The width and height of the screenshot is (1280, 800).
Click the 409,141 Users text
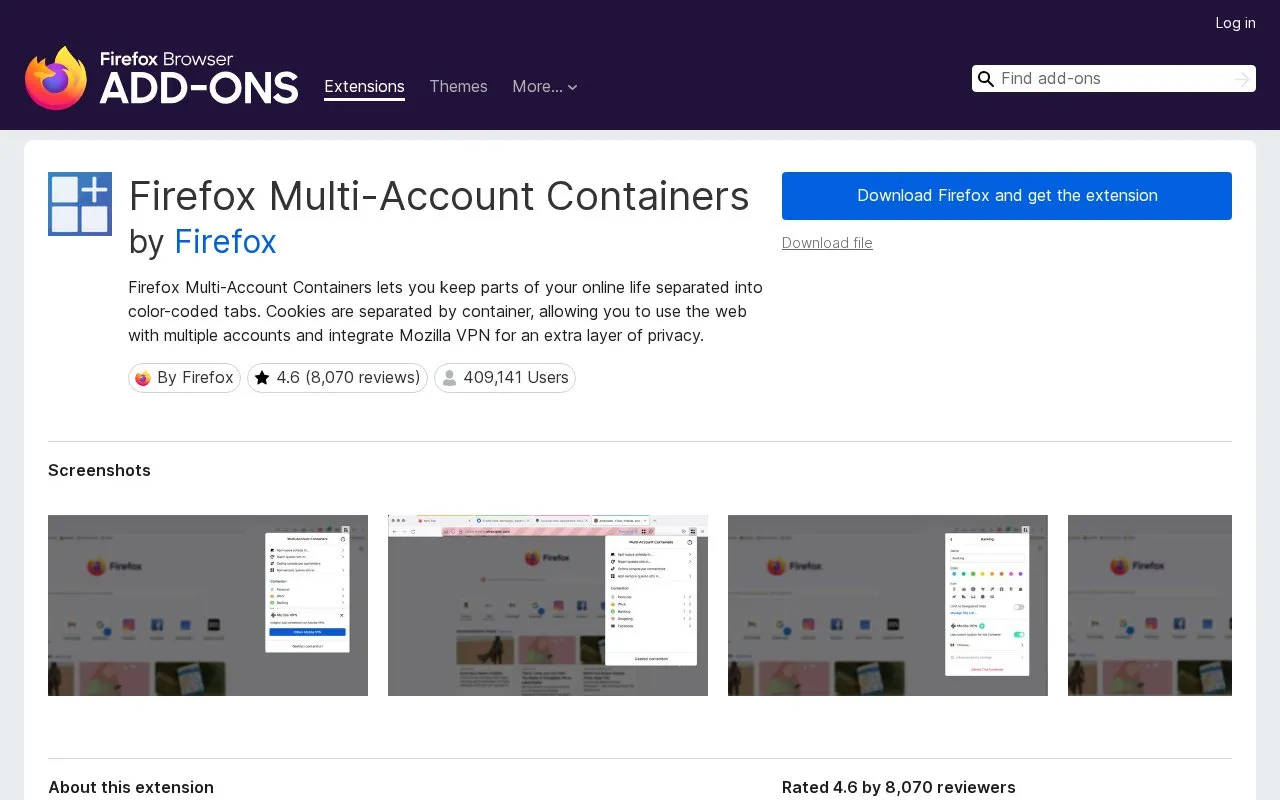[x=516, y=378]
